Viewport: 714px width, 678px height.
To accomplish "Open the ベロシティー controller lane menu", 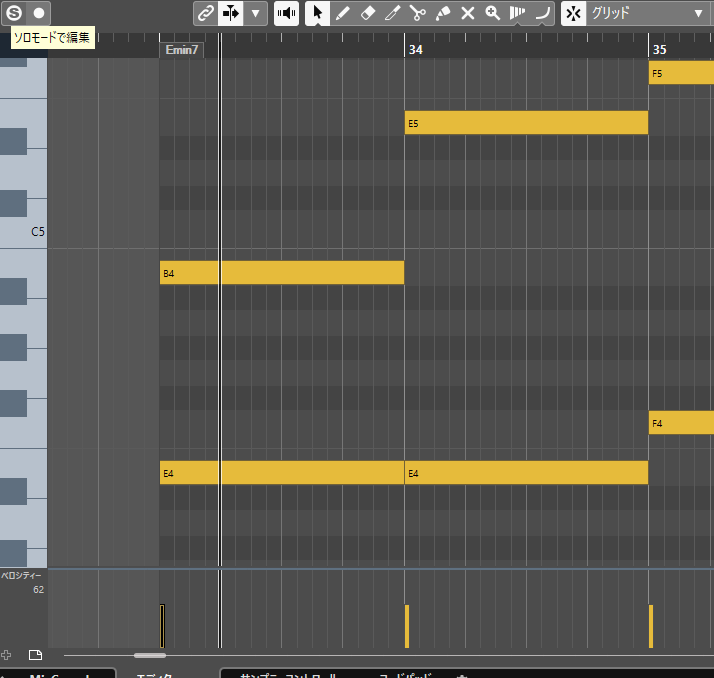I will (x=21, y=576).
